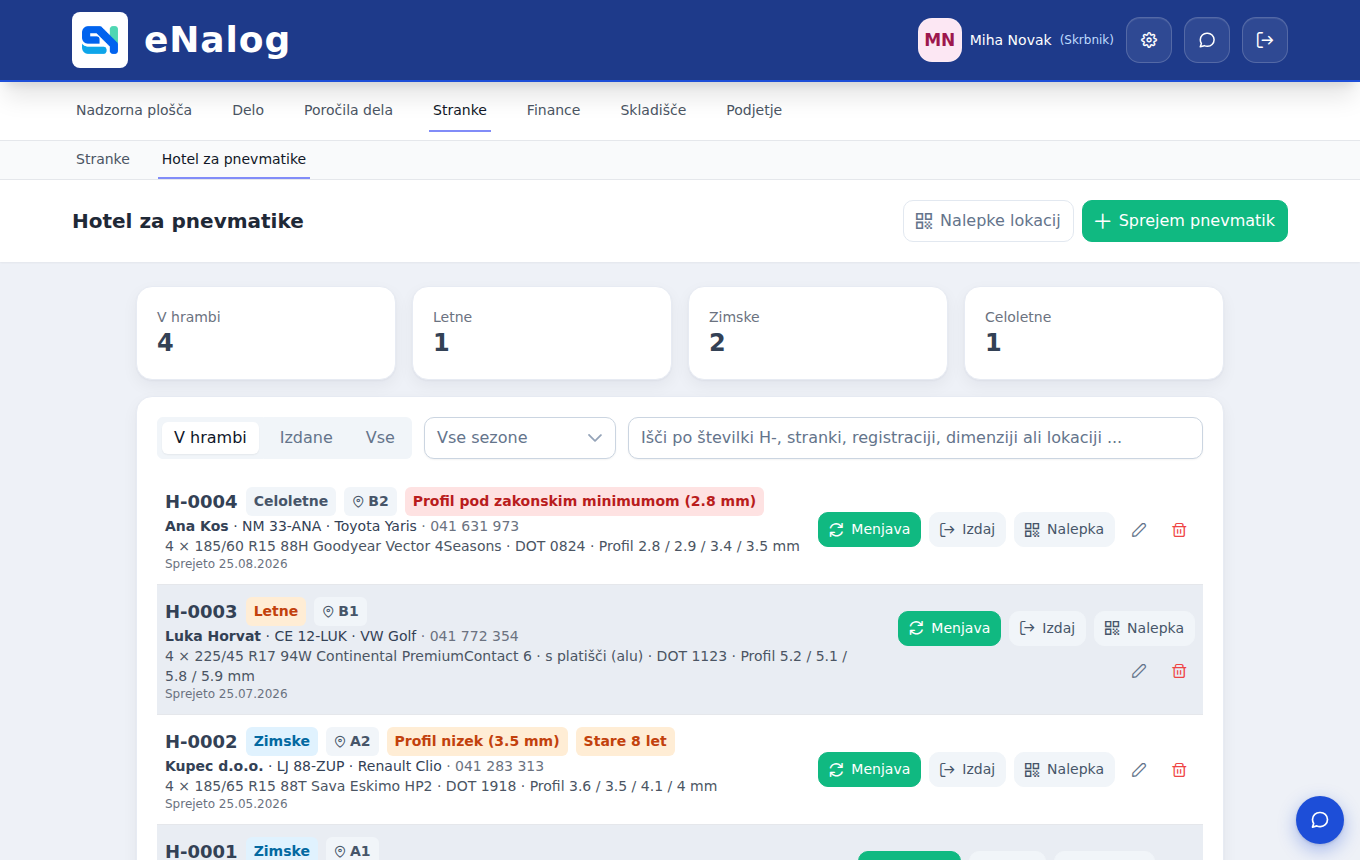
Task: Focus the tire search input field
Action: pyautogui.click(x=915, y=438)
